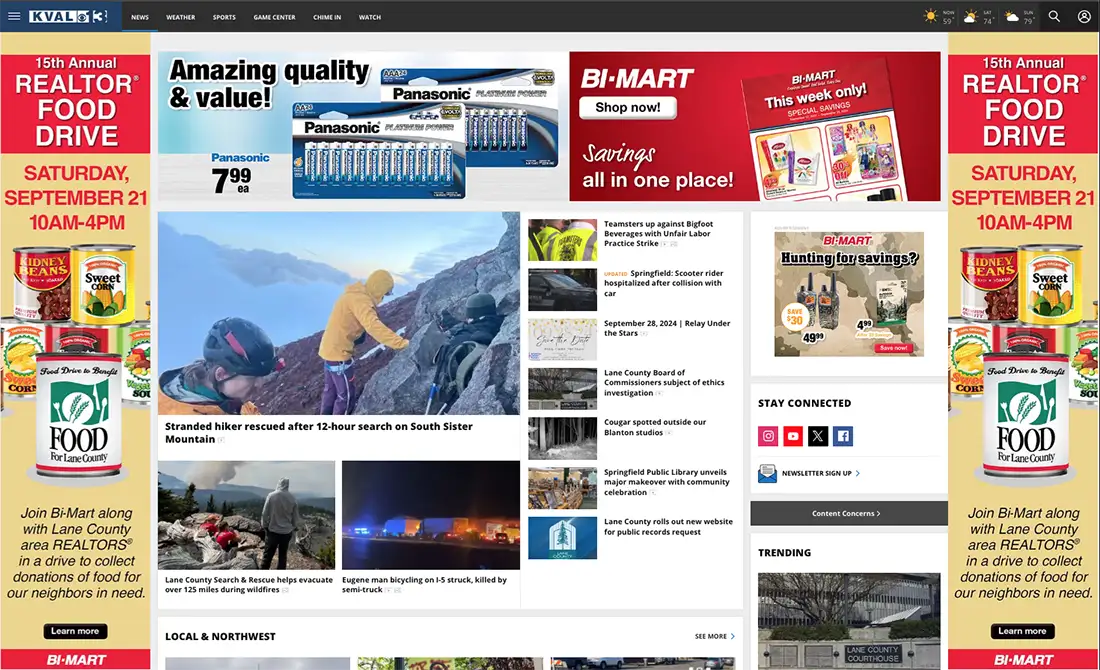This screenshot has width=1100, height=670.
Task: Click the Trending section heading
Action: click(x=784, y=553)
